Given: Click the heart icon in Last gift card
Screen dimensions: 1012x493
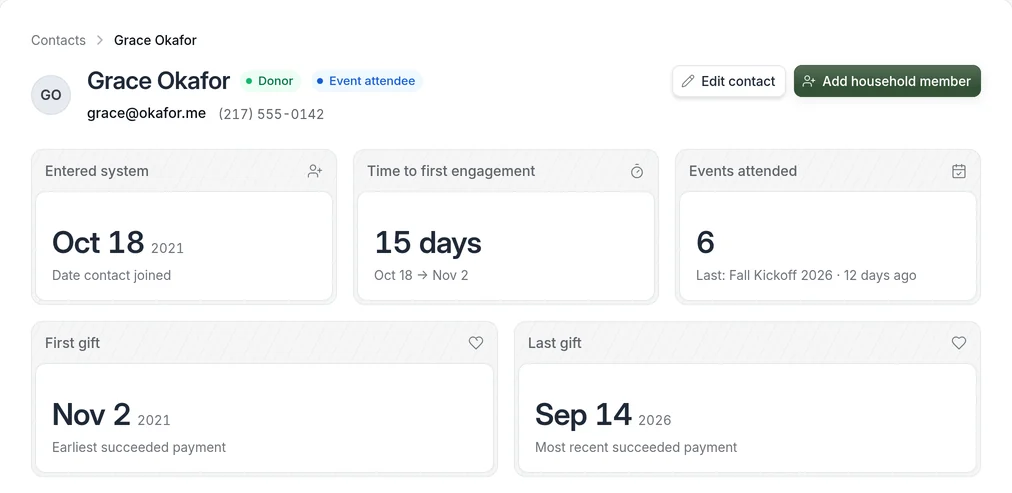Looking at the screenshot, I should tap(959, 343).
